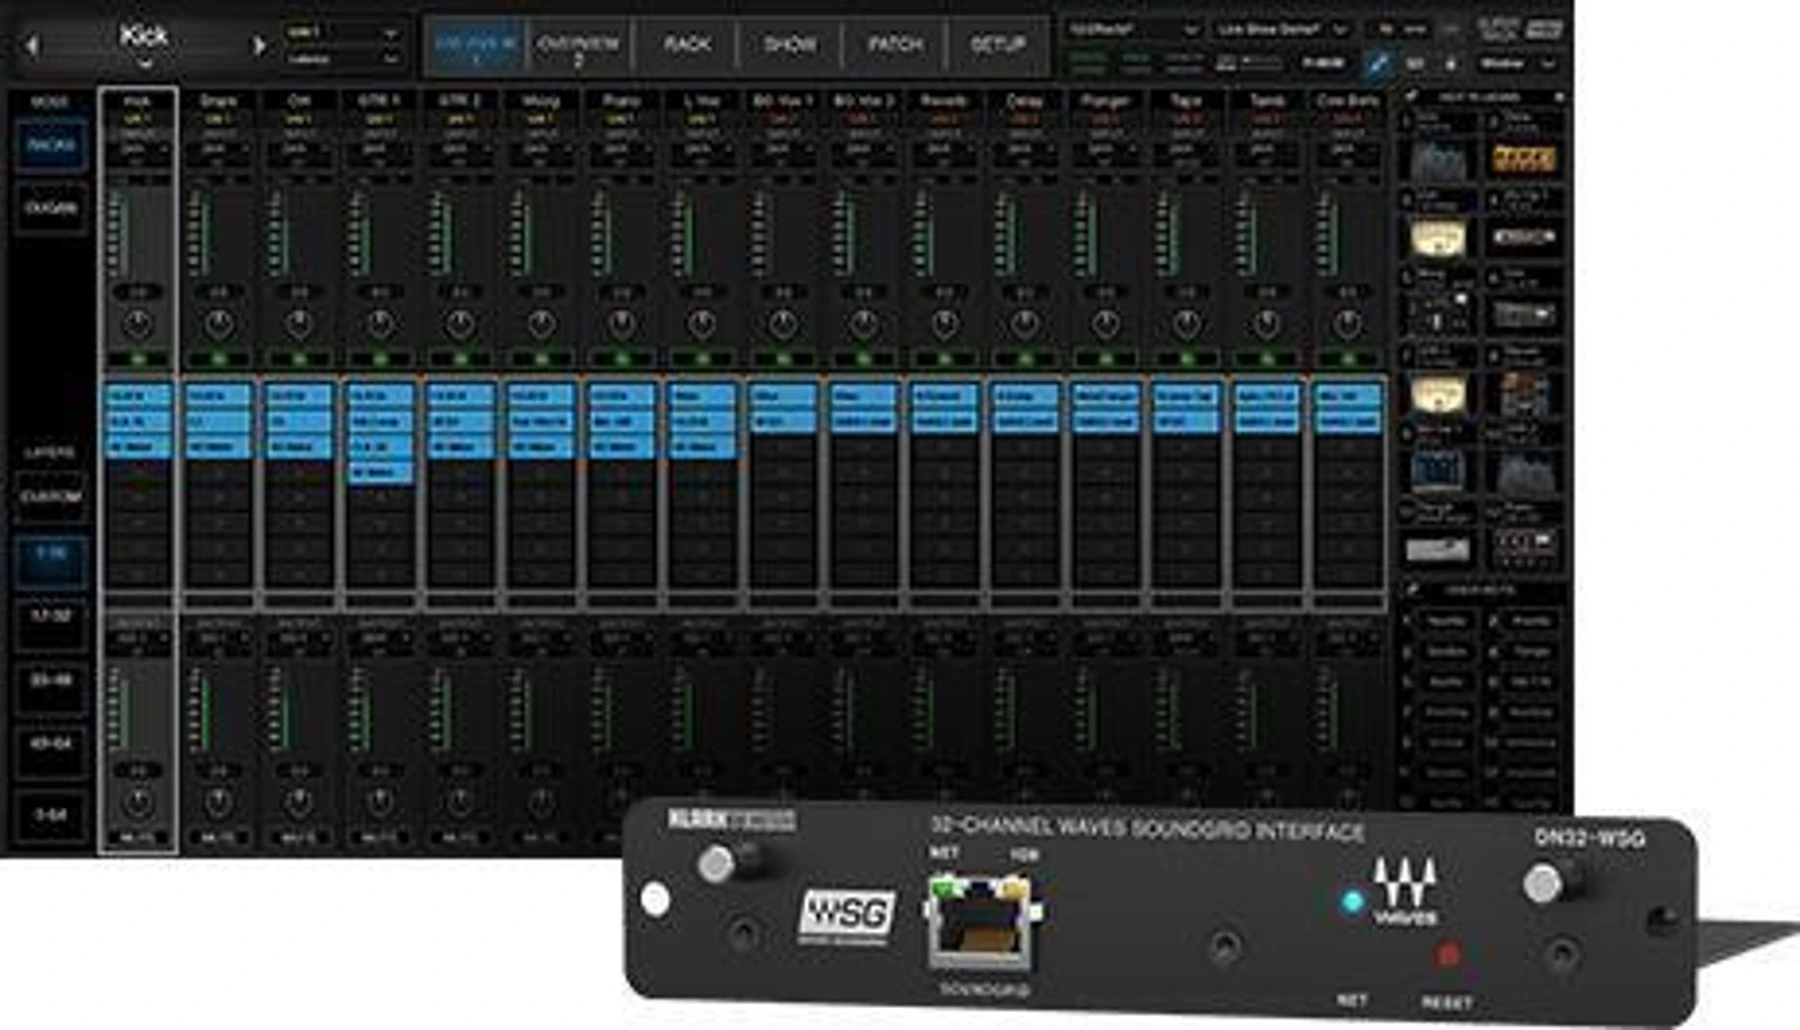The height and width of the screenshot is (1030, 1800).
Task: Click the Reverb rack input gain knob
Action: [x=944, y=324]
